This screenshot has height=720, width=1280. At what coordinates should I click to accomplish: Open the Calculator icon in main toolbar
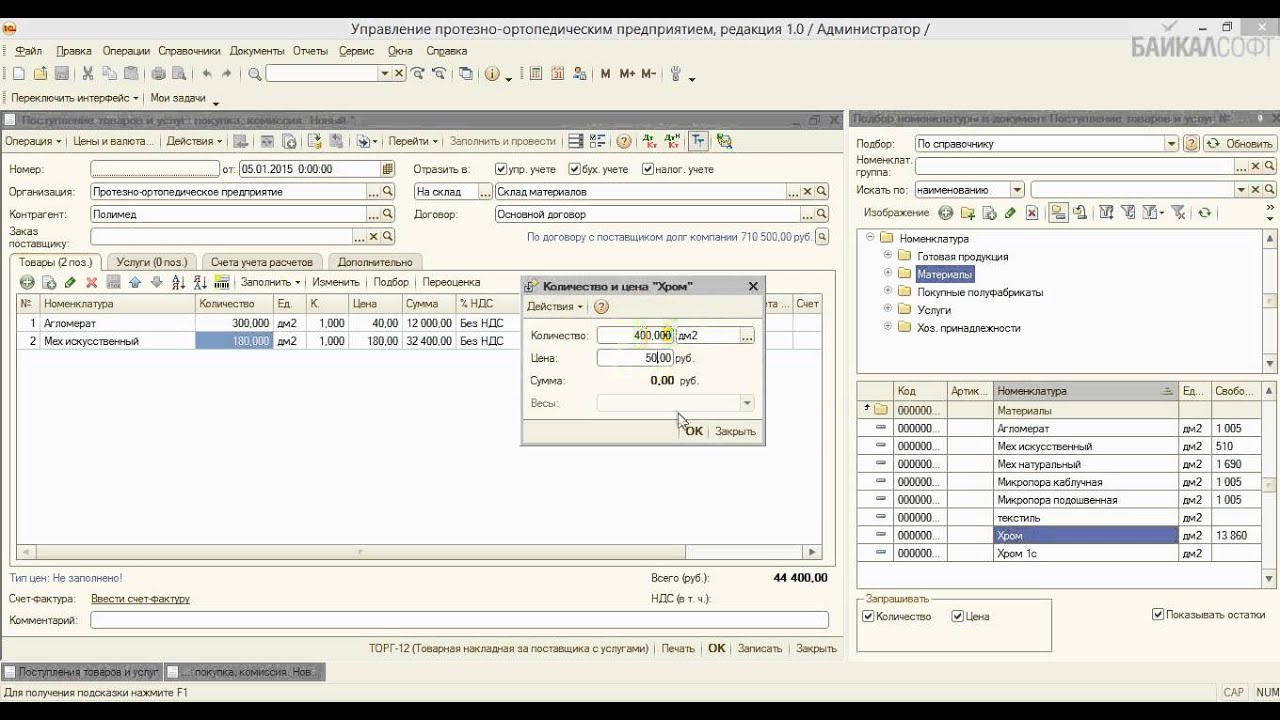tap(536, 74)
